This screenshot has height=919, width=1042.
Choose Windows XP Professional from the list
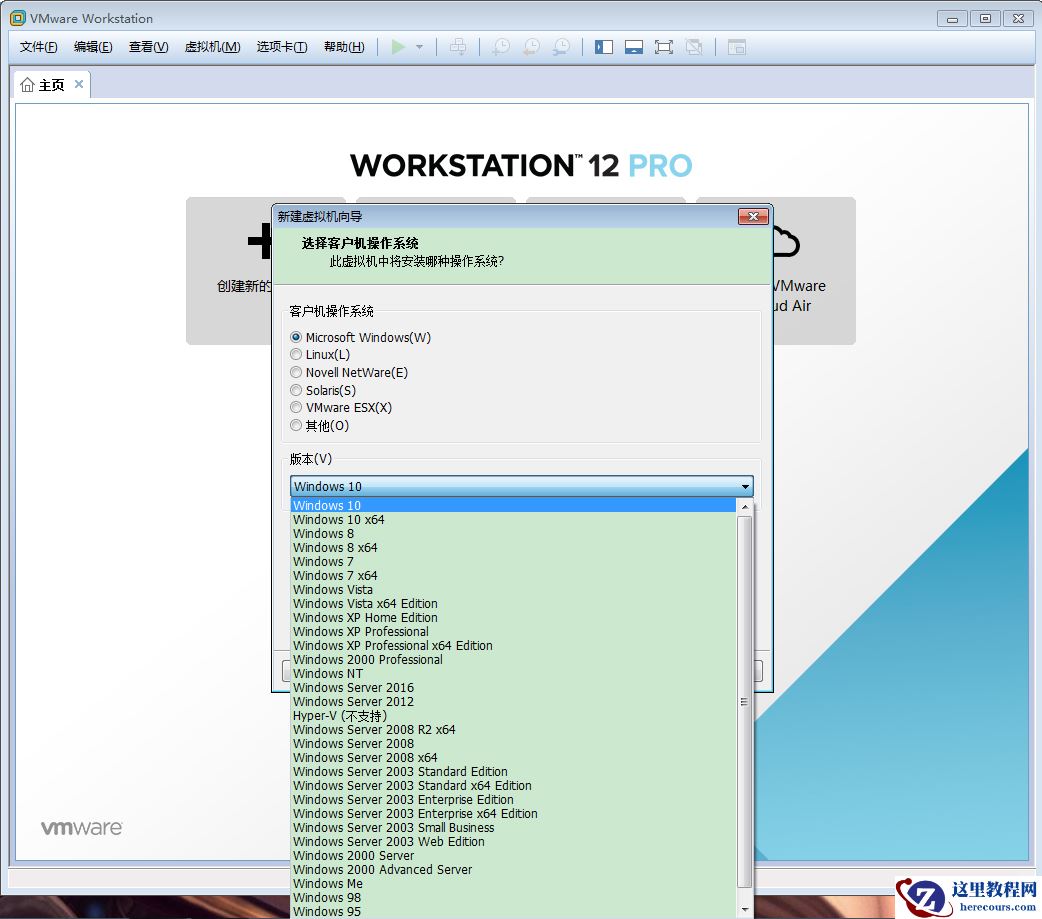pyautogui.click(x=360, y=631)
